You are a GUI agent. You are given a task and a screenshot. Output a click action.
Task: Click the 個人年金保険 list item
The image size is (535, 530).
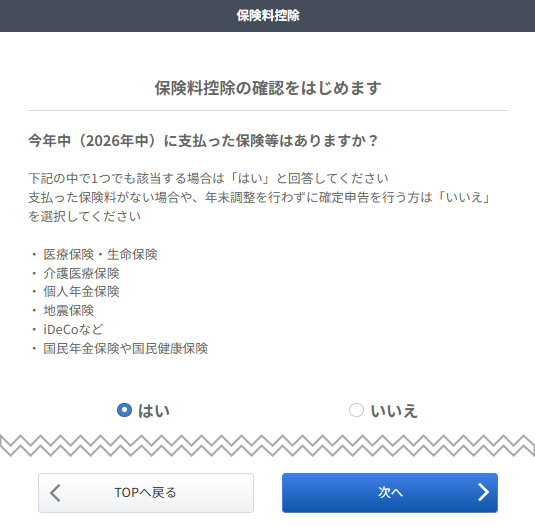point(81,291)
